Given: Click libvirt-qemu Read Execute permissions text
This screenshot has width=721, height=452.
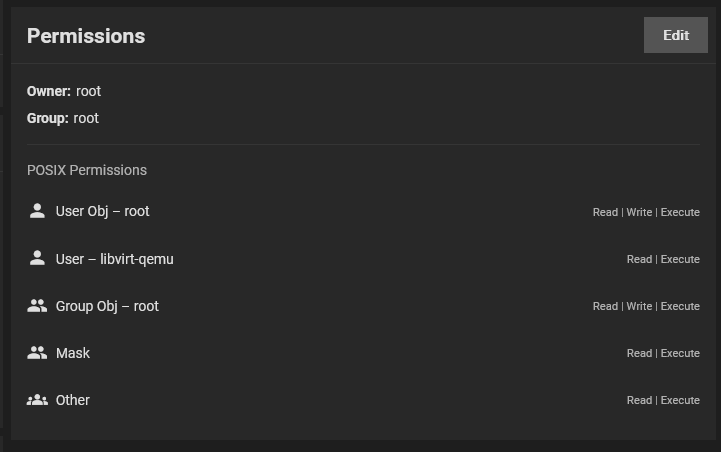Looking at the screenshot, I should pyautogui.click(x=663, y=259).
